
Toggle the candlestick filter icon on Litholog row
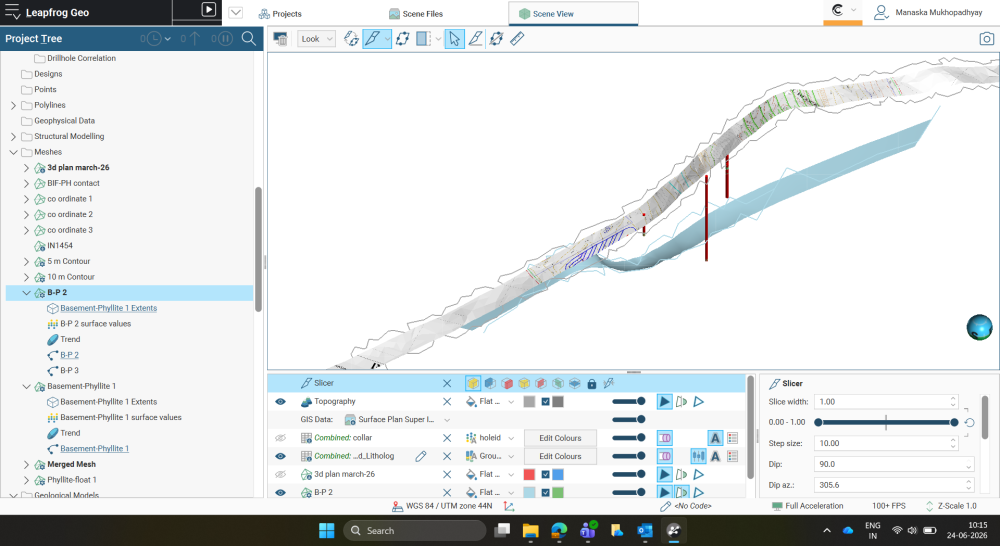tap(698, 456)
